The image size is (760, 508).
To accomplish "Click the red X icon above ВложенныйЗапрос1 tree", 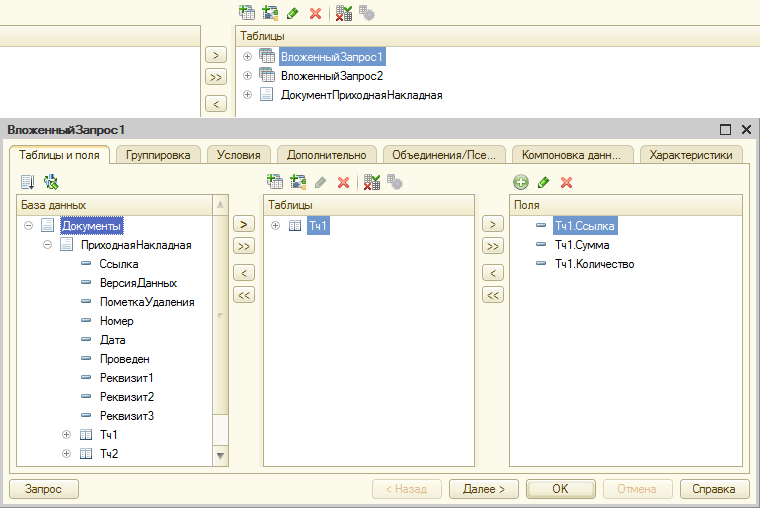I will 315,13.
